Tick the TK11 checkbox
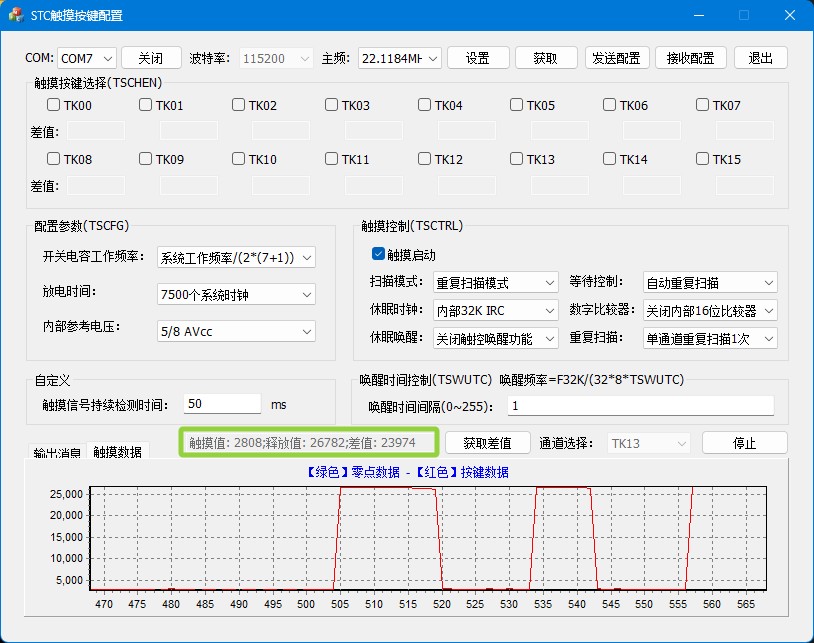This screenshot has width=814, height=643. point(331,159)
